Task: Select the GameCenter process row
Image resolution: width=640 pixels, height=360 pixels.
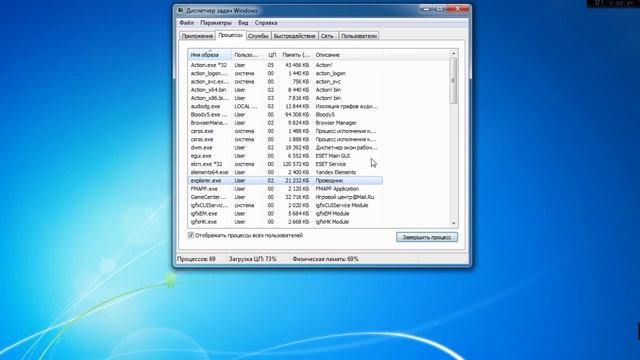Action: tap(285, 197)
